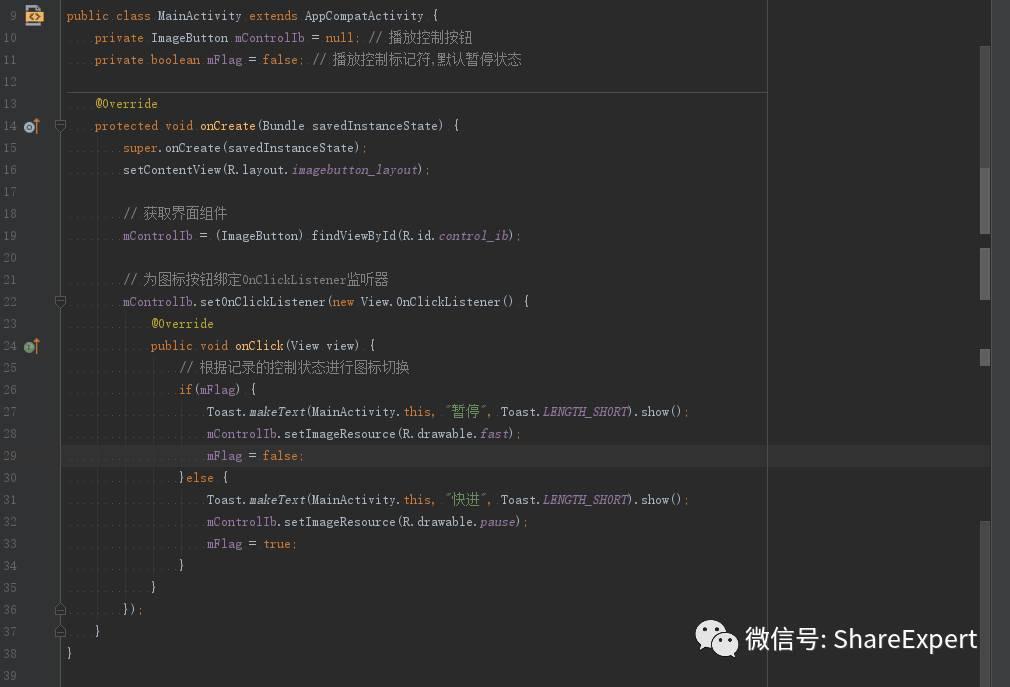Image resolution: width=1010 pixels, height=687 pixels.
Task: Click the R.drawable.fast reference on line 28
Action: pyautogui.click(x=434, y=433)
